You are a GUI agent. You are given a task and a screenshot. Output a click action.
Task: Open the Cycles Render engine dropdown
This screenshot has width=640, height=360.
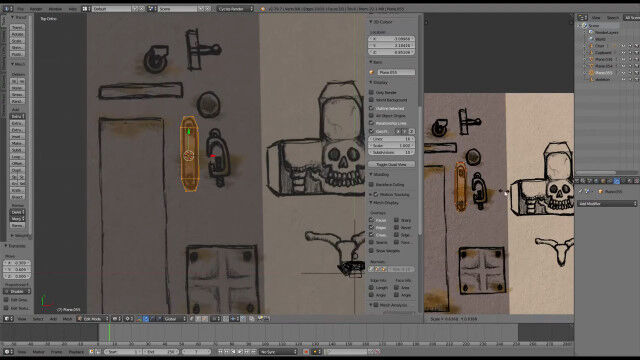(x=235, y=9)
